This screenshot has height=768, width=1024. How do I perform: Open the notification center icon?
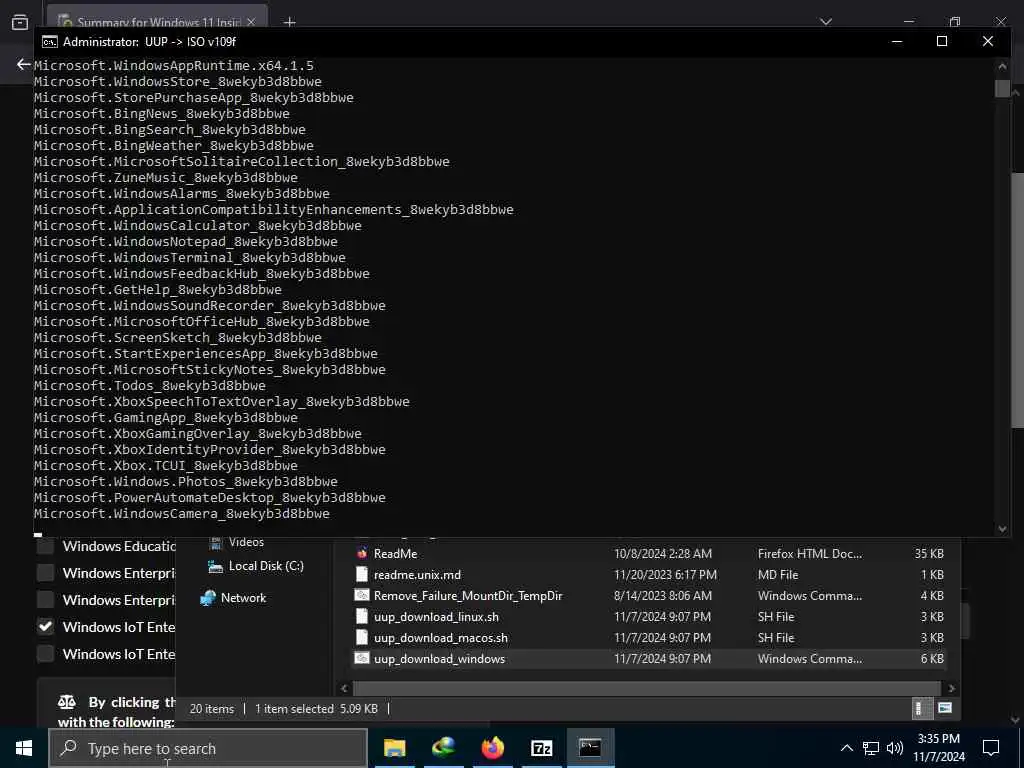point(991,748)
